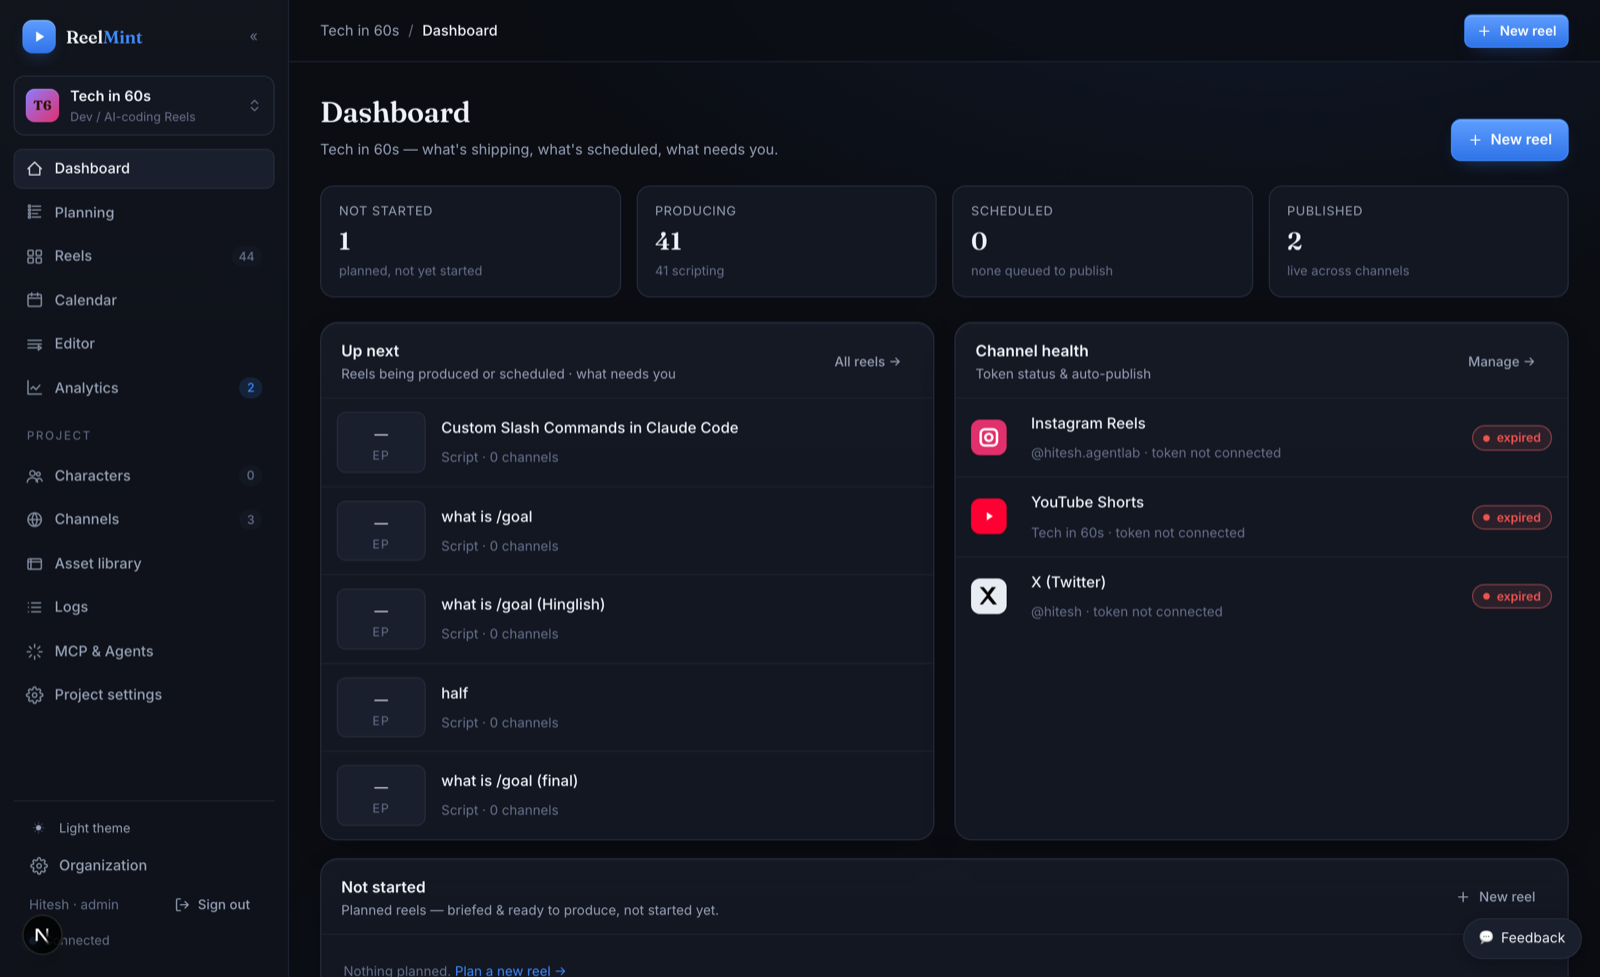
Task: Open the Reels section
Action: (x=144, y=256)
